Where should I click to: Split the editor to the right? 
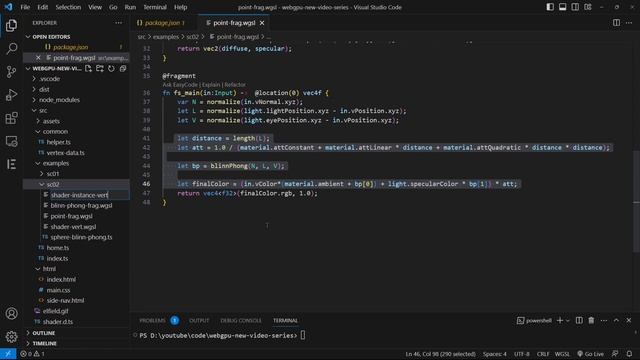616,23
